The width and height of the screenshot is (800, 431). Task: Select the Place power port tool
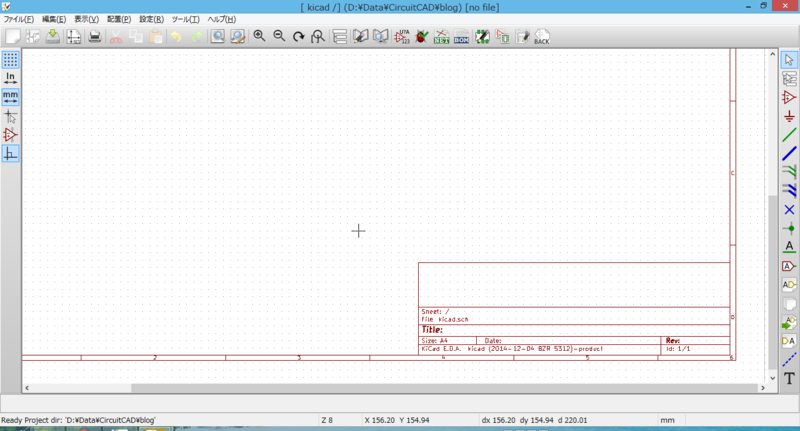[x=789, y=116]
